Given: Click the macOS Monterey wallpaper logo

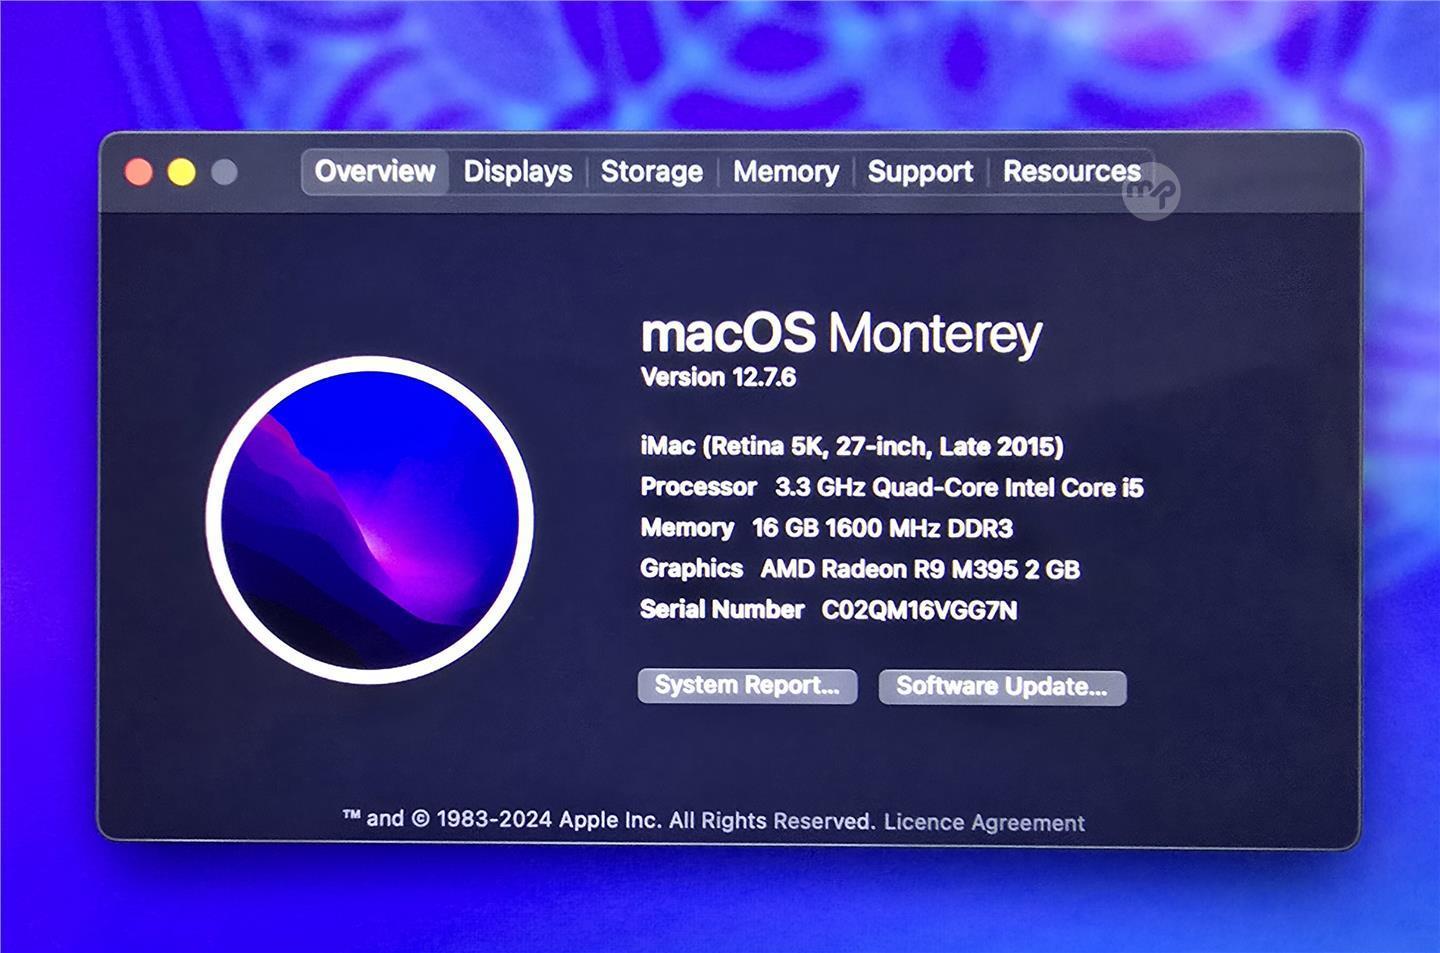Looking at the screenshot, I should pos(369,520).
